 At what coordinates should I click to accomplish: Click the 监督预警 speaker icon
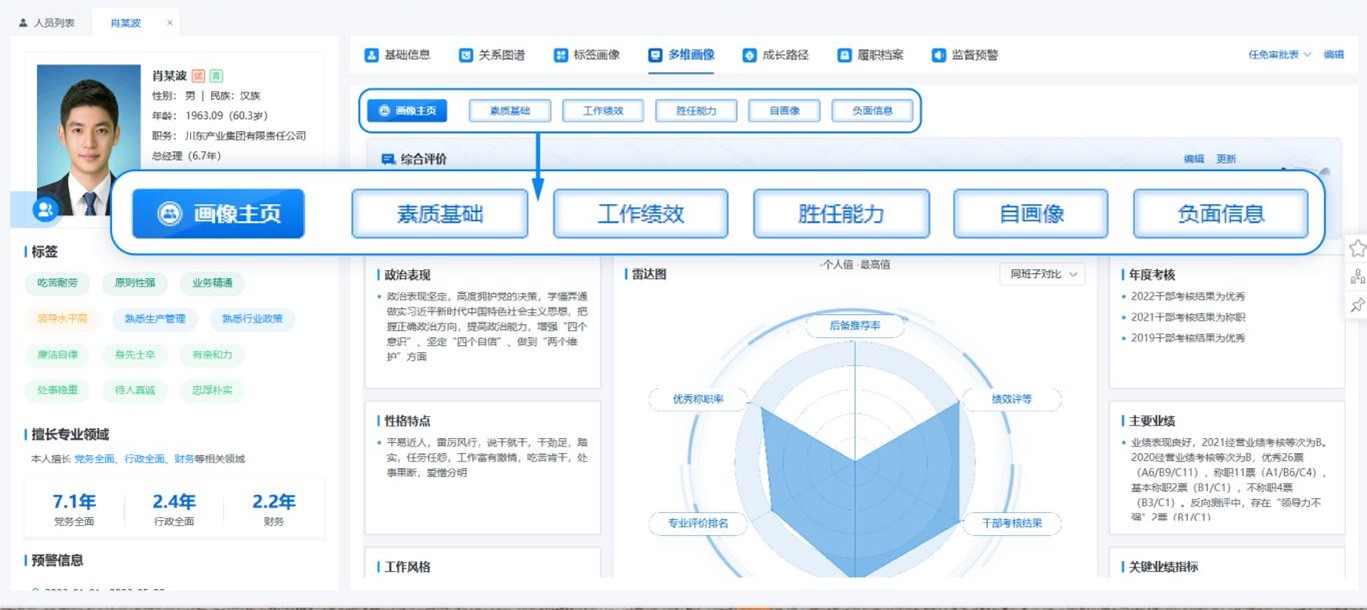[938, 55]
